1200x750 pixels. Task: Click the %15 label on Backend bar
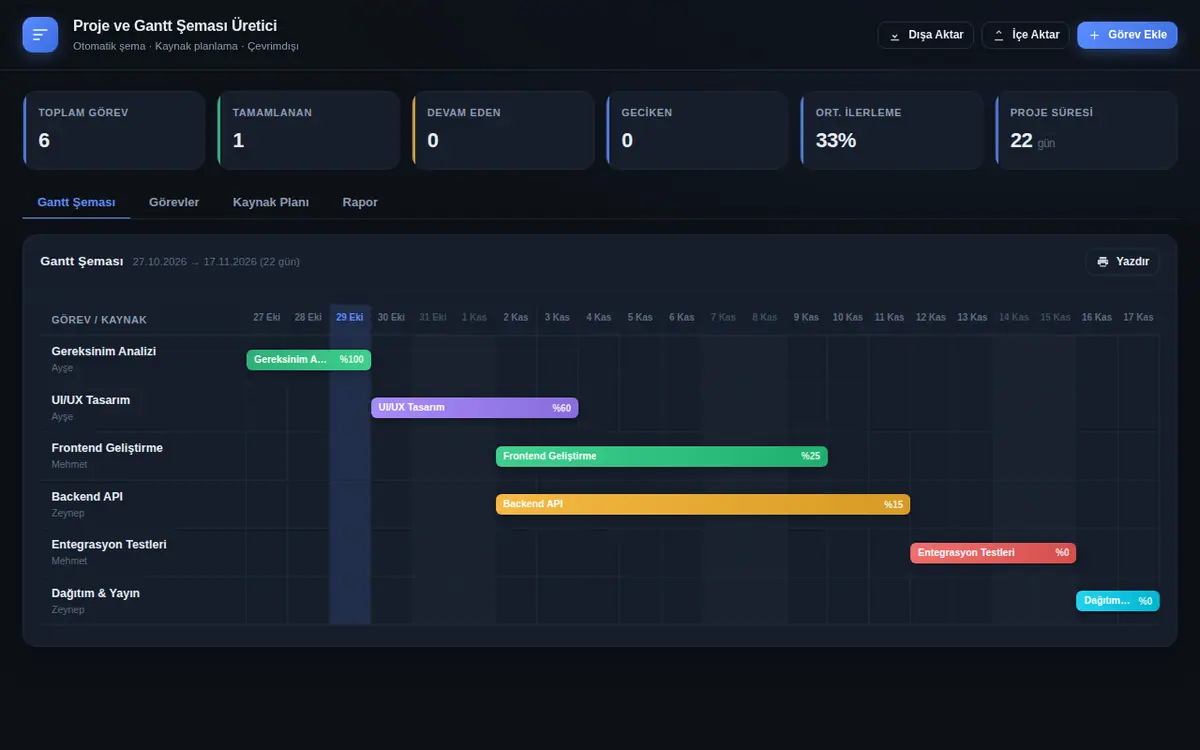pyautogui.click(x=894, y=505)
